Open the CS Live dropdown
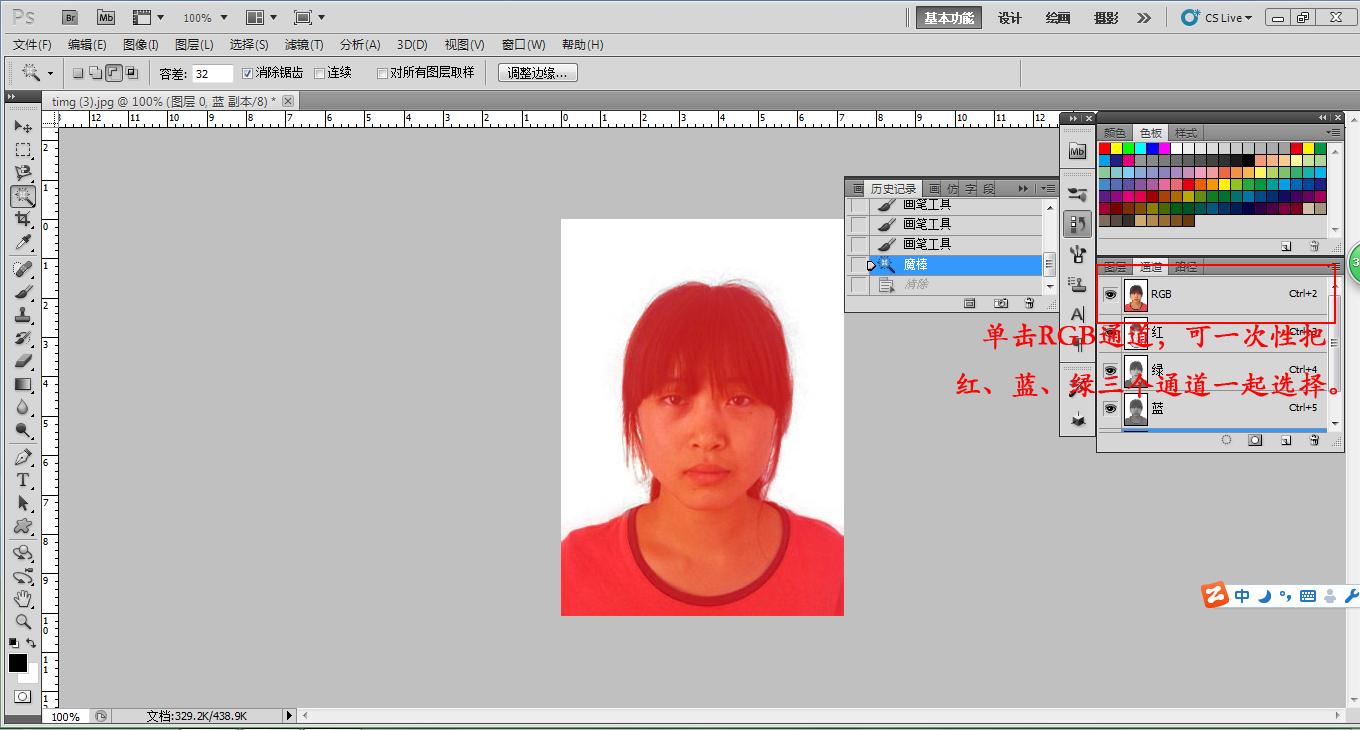 click(x=1217, y=18)
